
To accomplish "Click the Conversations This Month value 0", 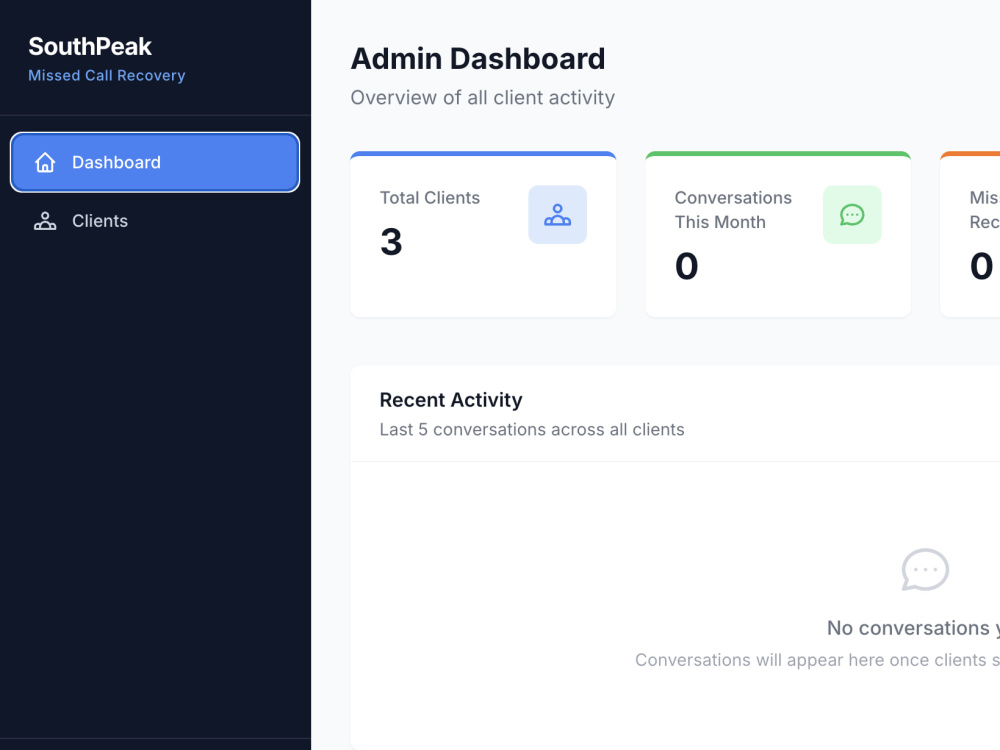I will click(x=687, y=266).
